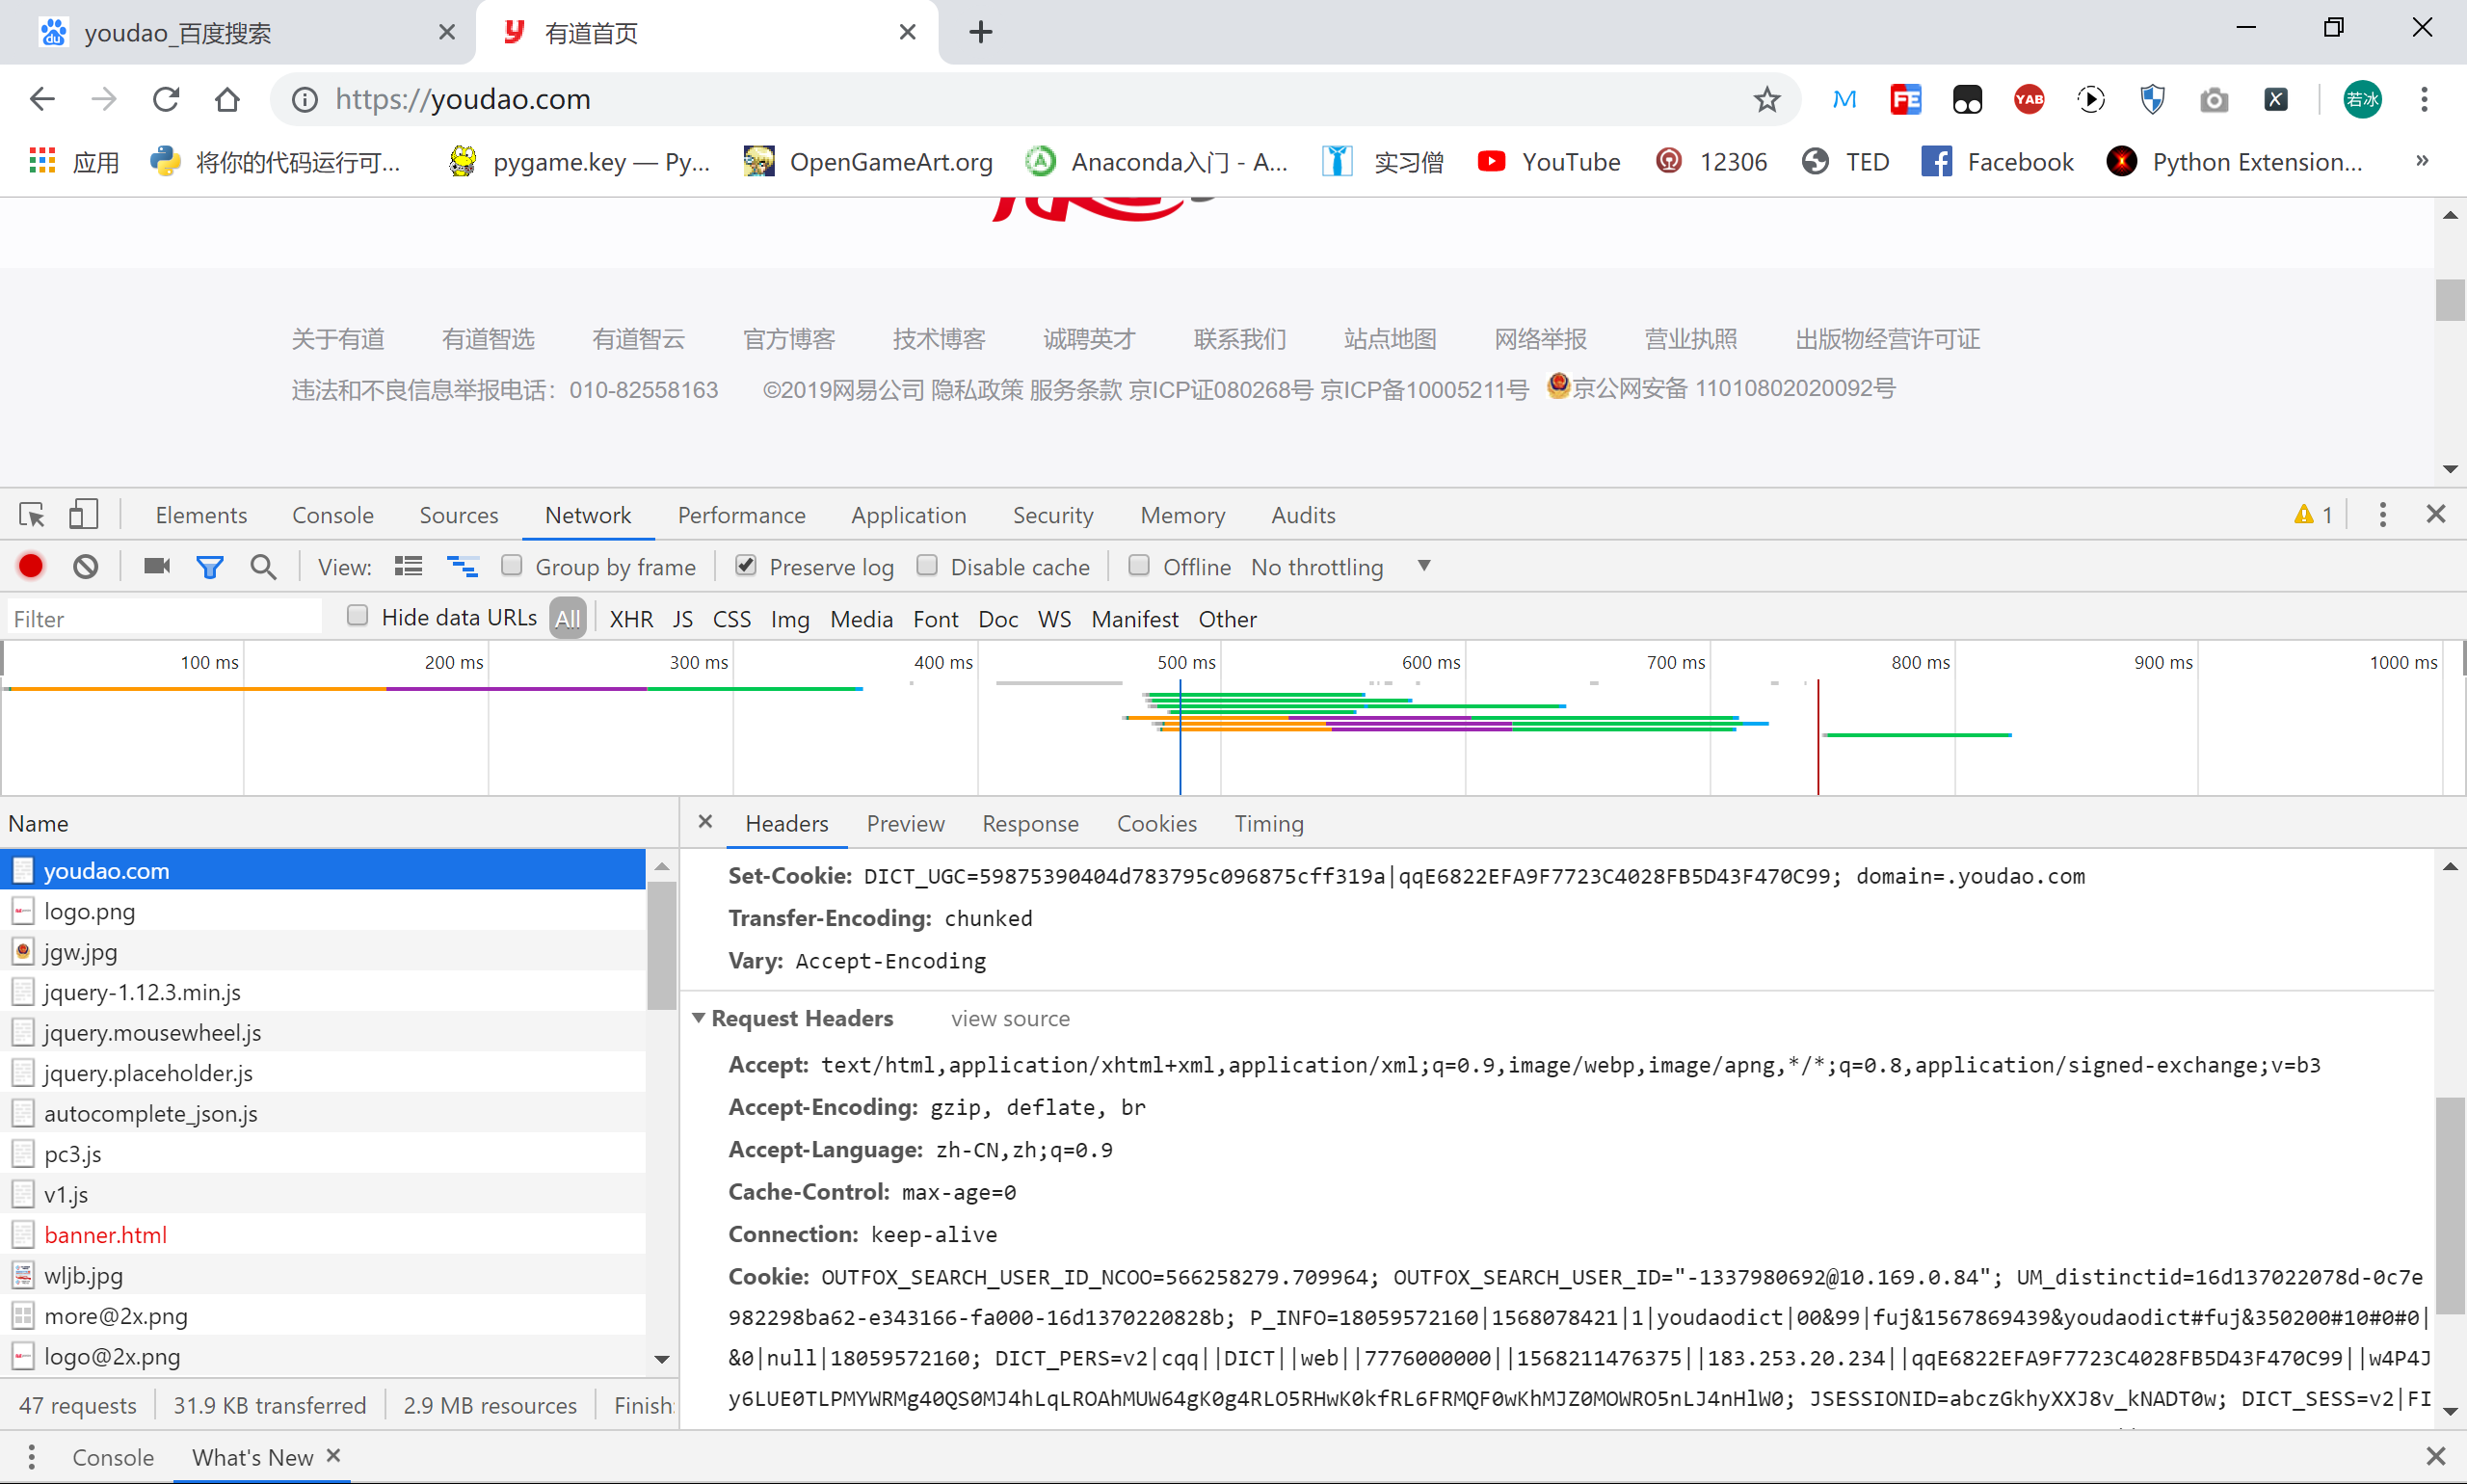This screenshot has height=1484, width=2467.
Task: Click the page scrollbar thumb
Action: point(2449,299)
